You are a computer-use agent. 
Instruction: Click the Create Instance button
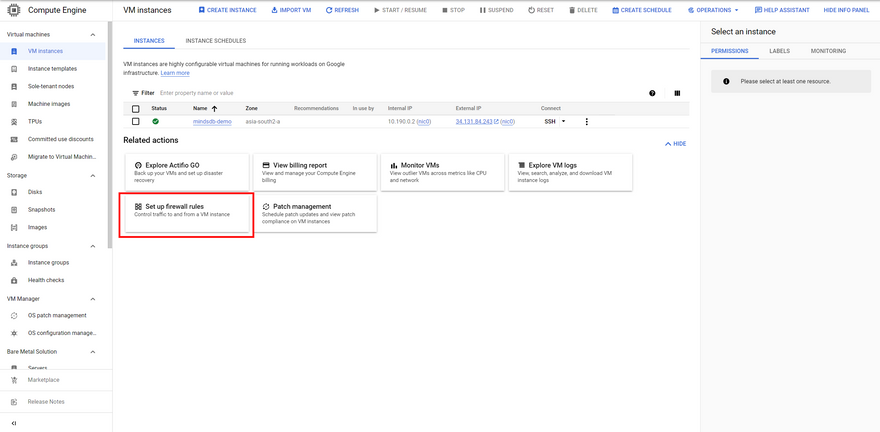pos(227,10)
